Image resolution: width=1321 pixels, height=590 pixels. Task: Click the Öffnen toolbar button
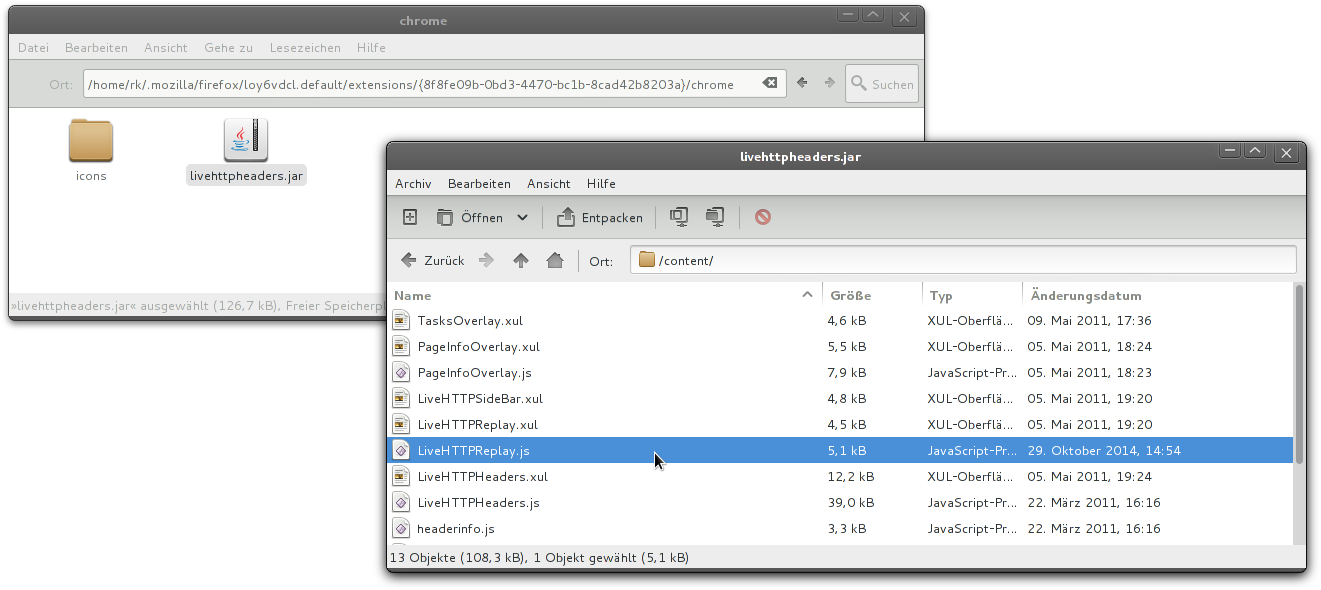pos(469,217)
